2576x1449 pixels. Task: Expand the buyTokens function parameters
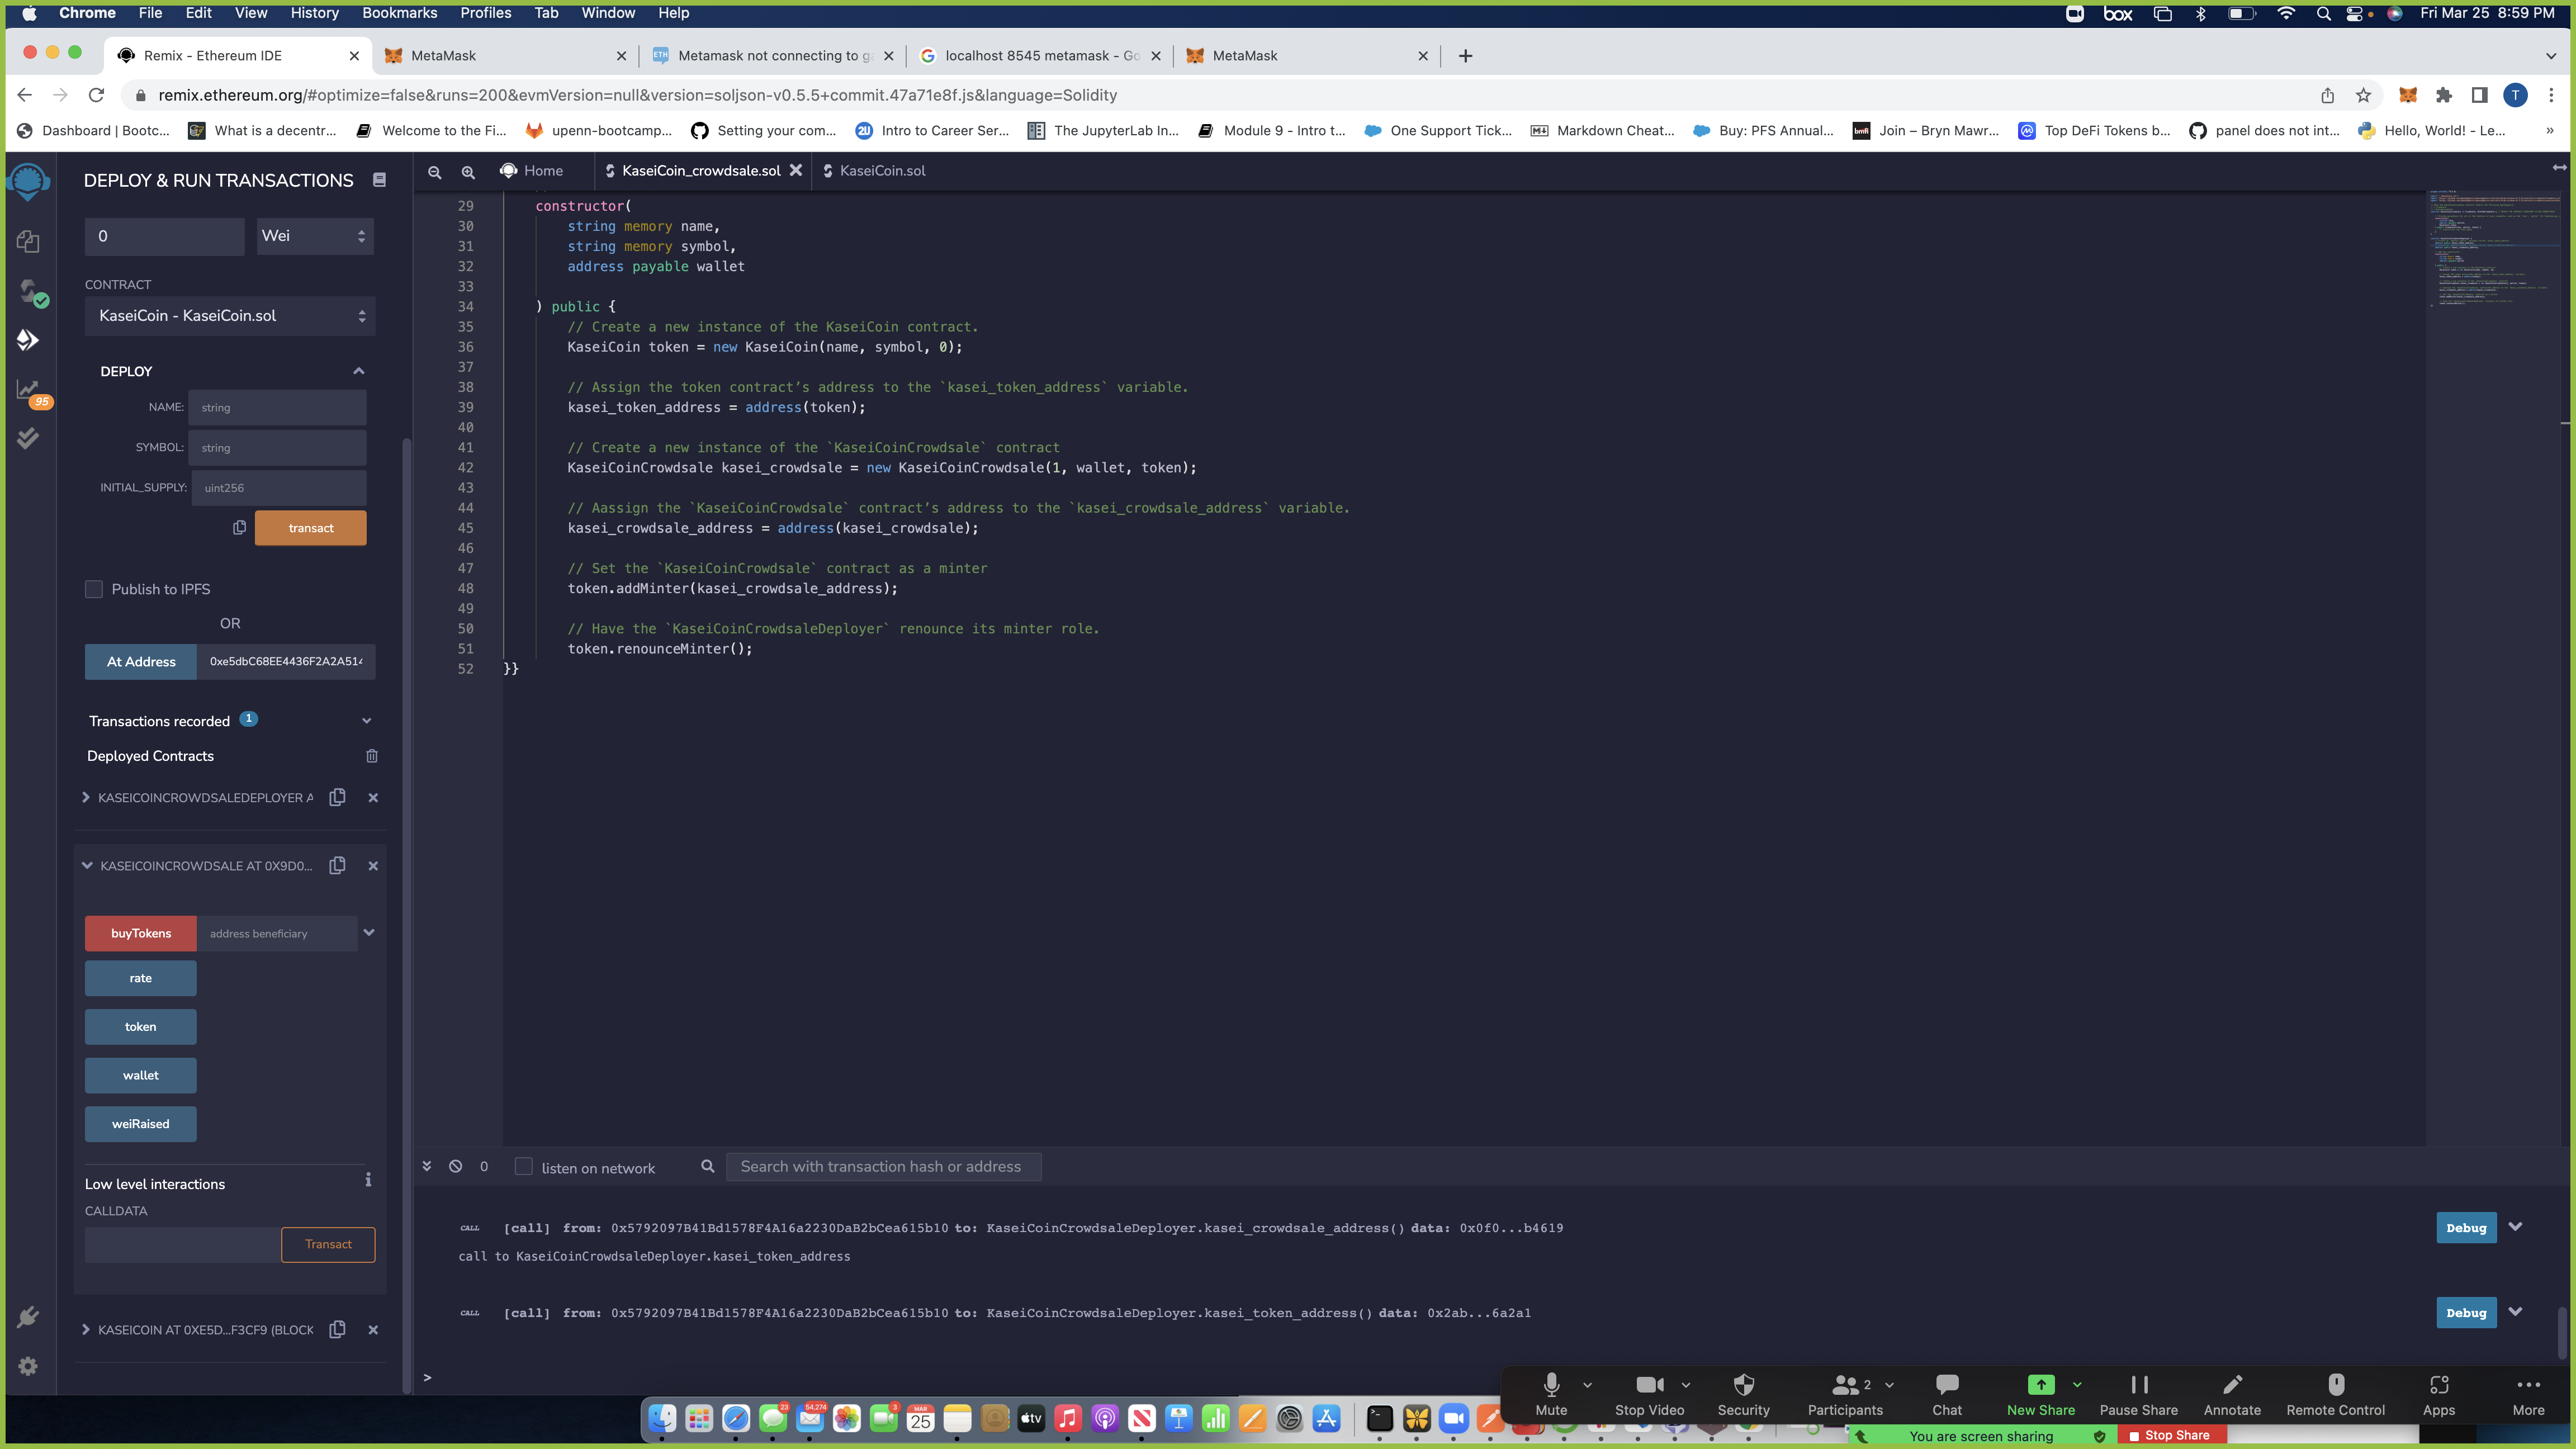(x=369, y=933)
